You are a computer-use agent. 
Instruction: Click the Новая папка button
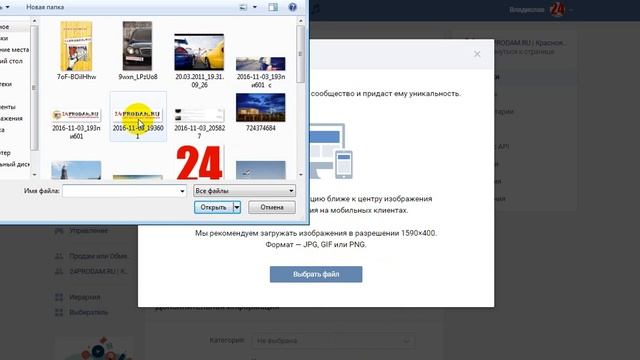pyautogui.click(x=45, y=7)
